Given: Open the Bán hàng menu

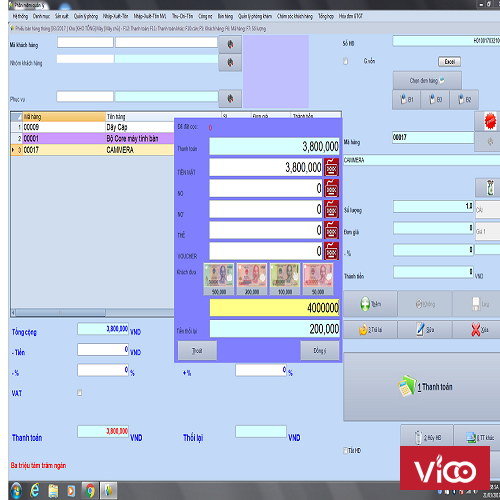Looking at the screenshot, I should [x=225, y=16].
